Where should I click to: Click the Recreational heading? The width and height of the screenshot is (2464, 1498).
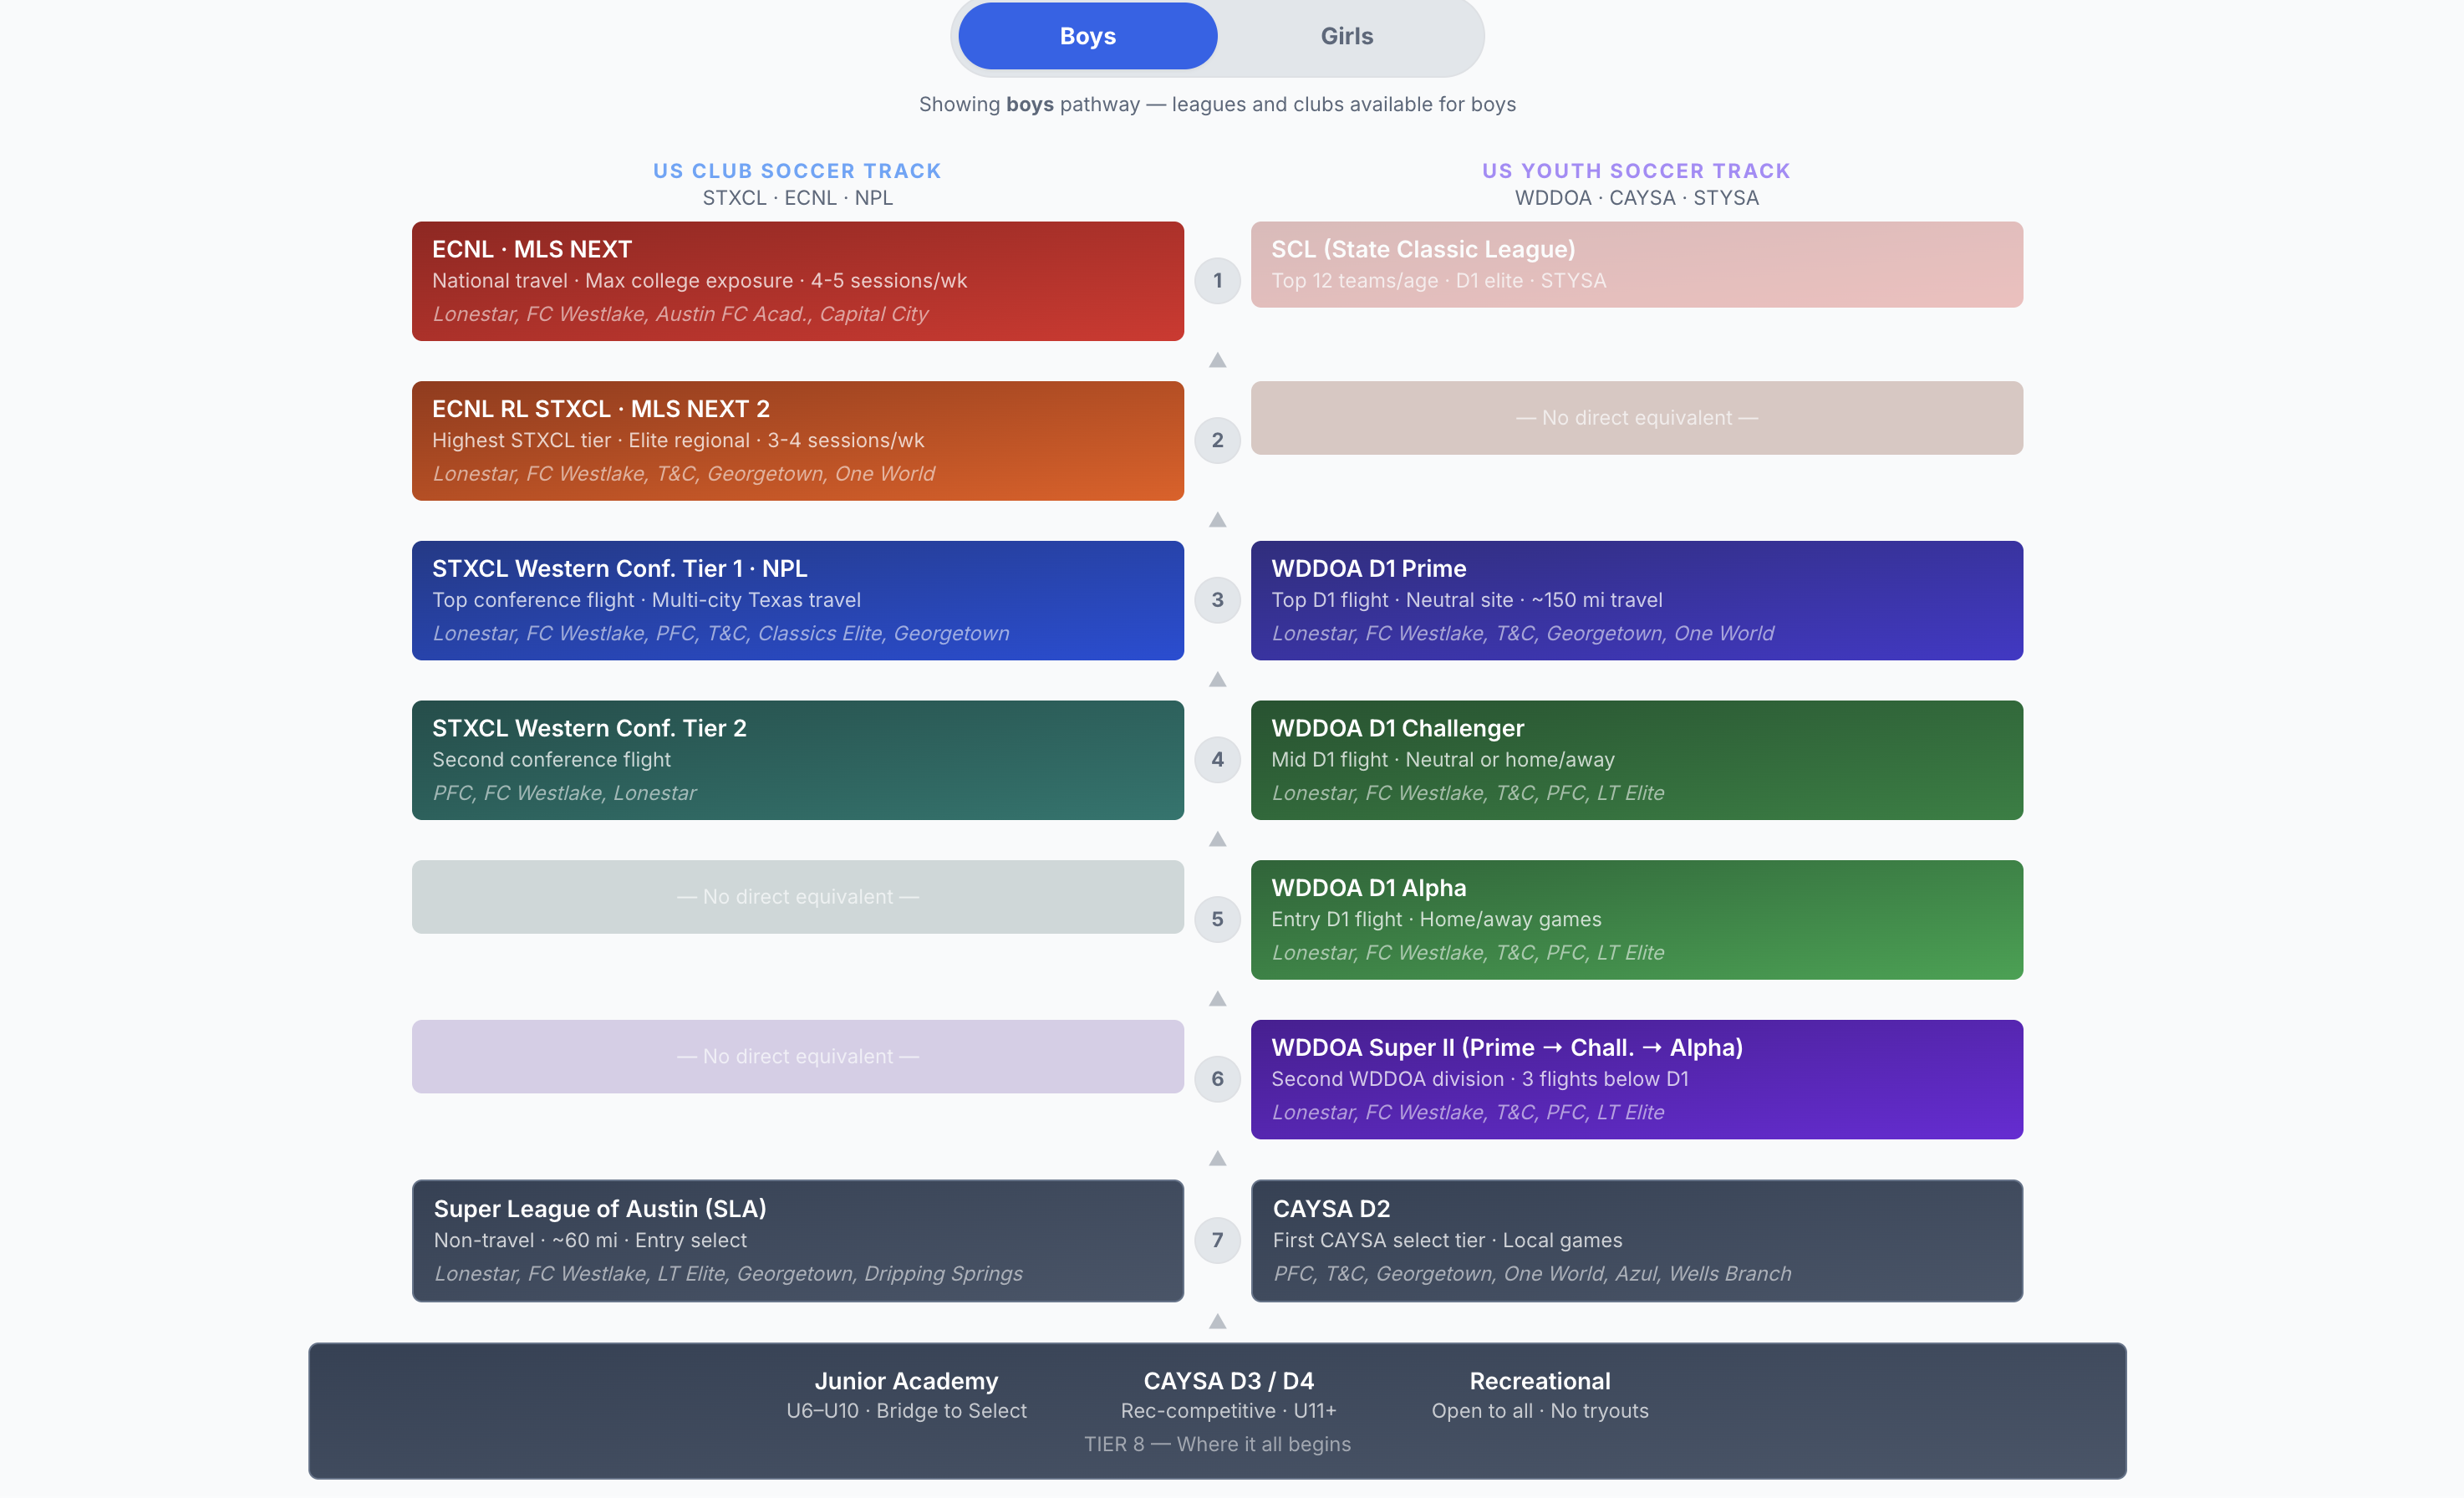pyautogui.click(x=1539, y=1381)
